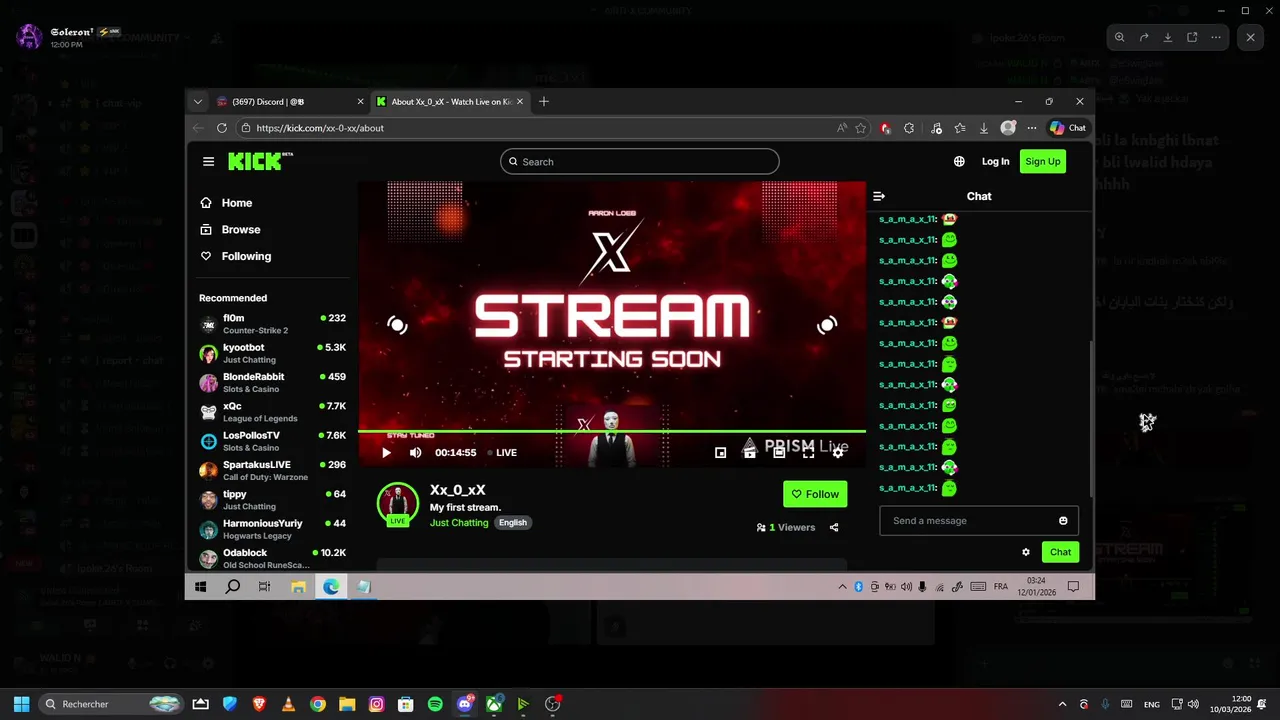The height and width of the screenshot is (720, 1280).
Task: Download the image from viewer toolbar
Action: click(x=1168, y=37)
